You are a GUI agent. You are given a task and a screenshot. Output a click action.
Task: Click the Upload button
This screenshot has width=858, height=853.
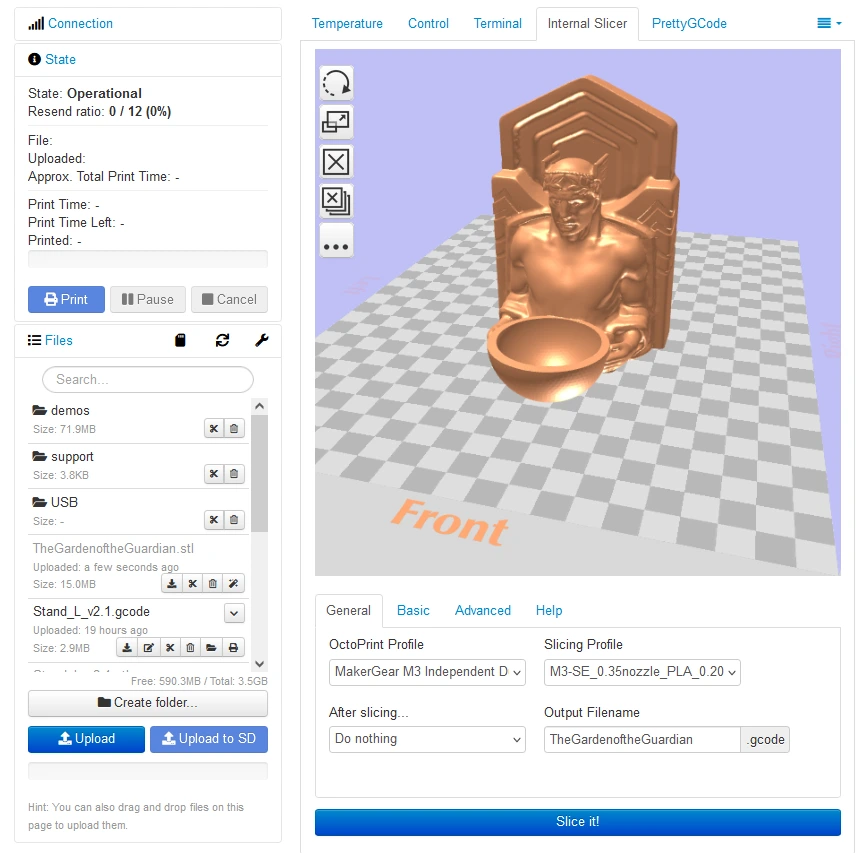(x=86, y=739)
